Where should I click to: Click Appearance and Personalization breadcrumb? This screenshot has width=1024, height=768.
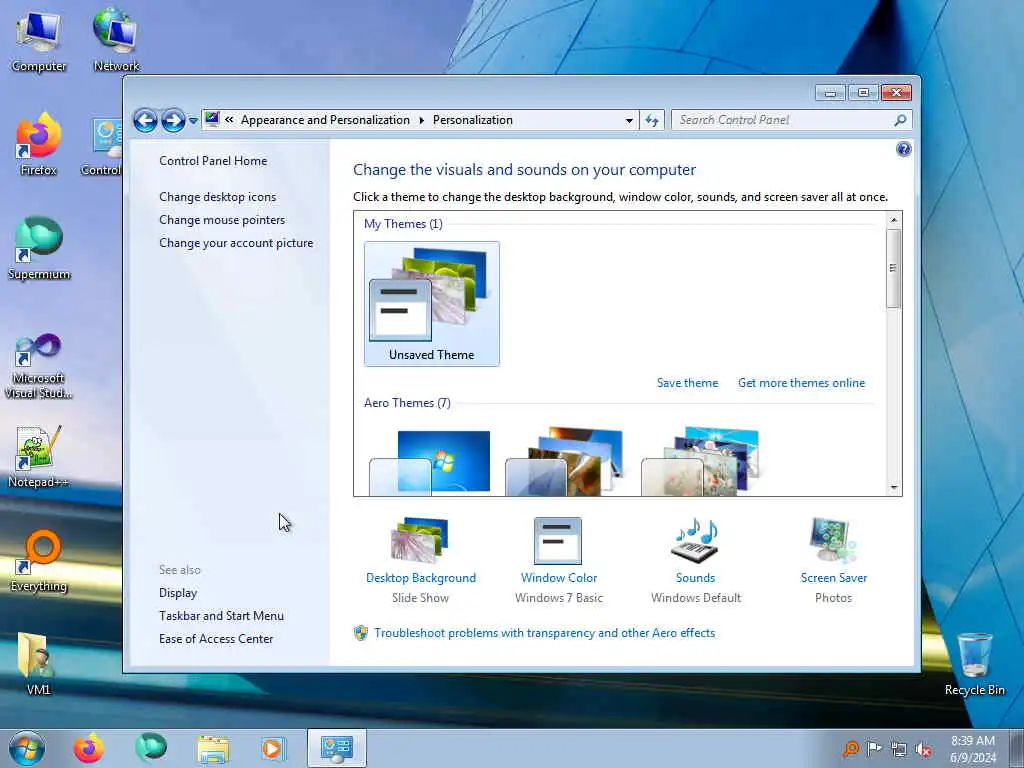pos(325,120)
